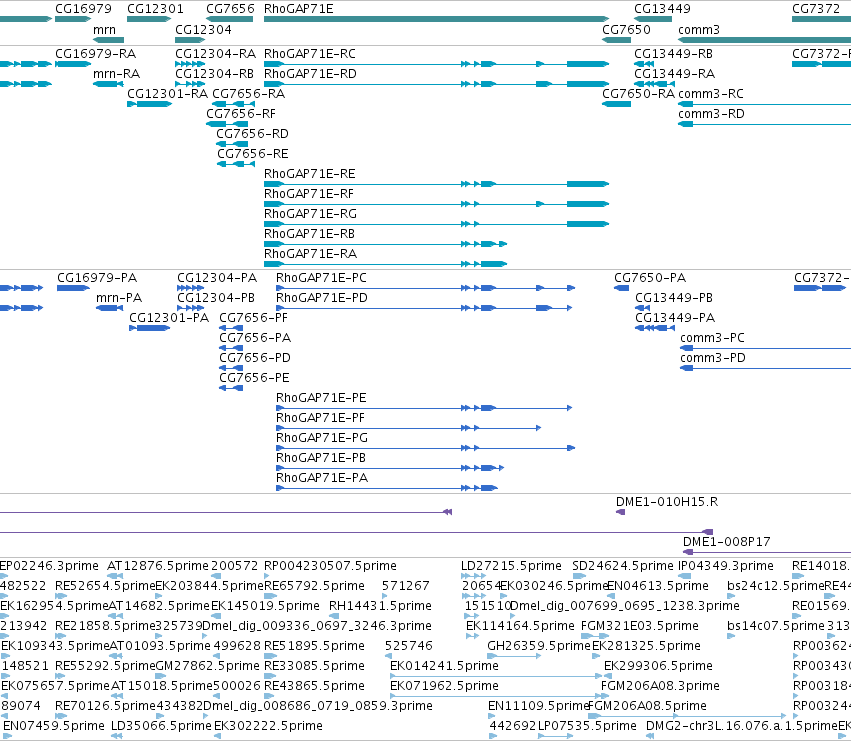This screenshot has width=851, height=741.
Task: Click transcript RhoGAP71E-RE label
Action: tap(310, 174)
